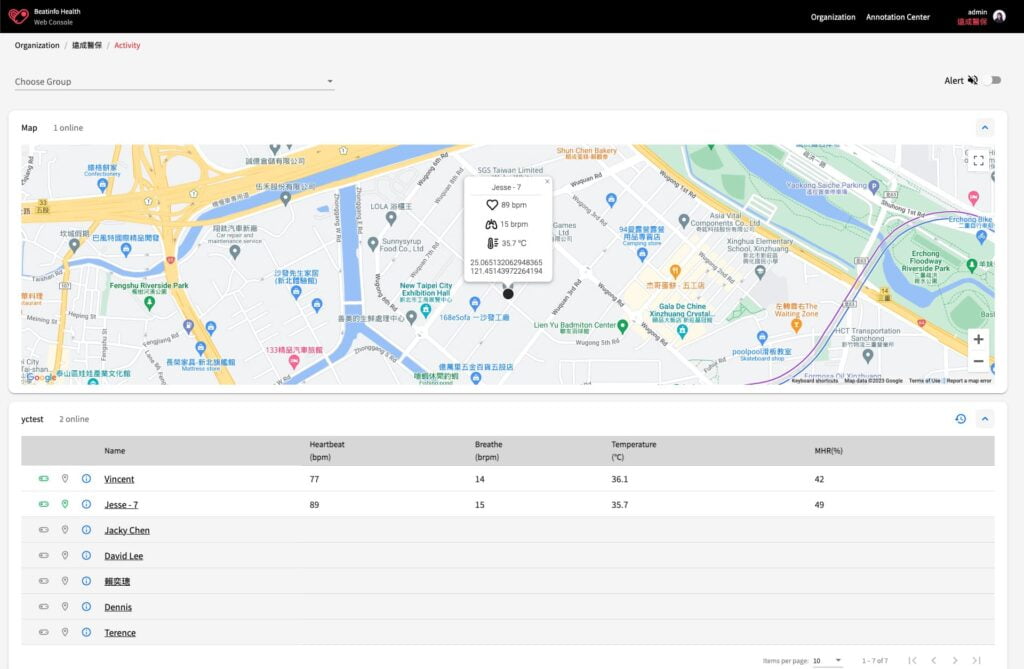Open David Lee's profile link

tap(123, 555)
